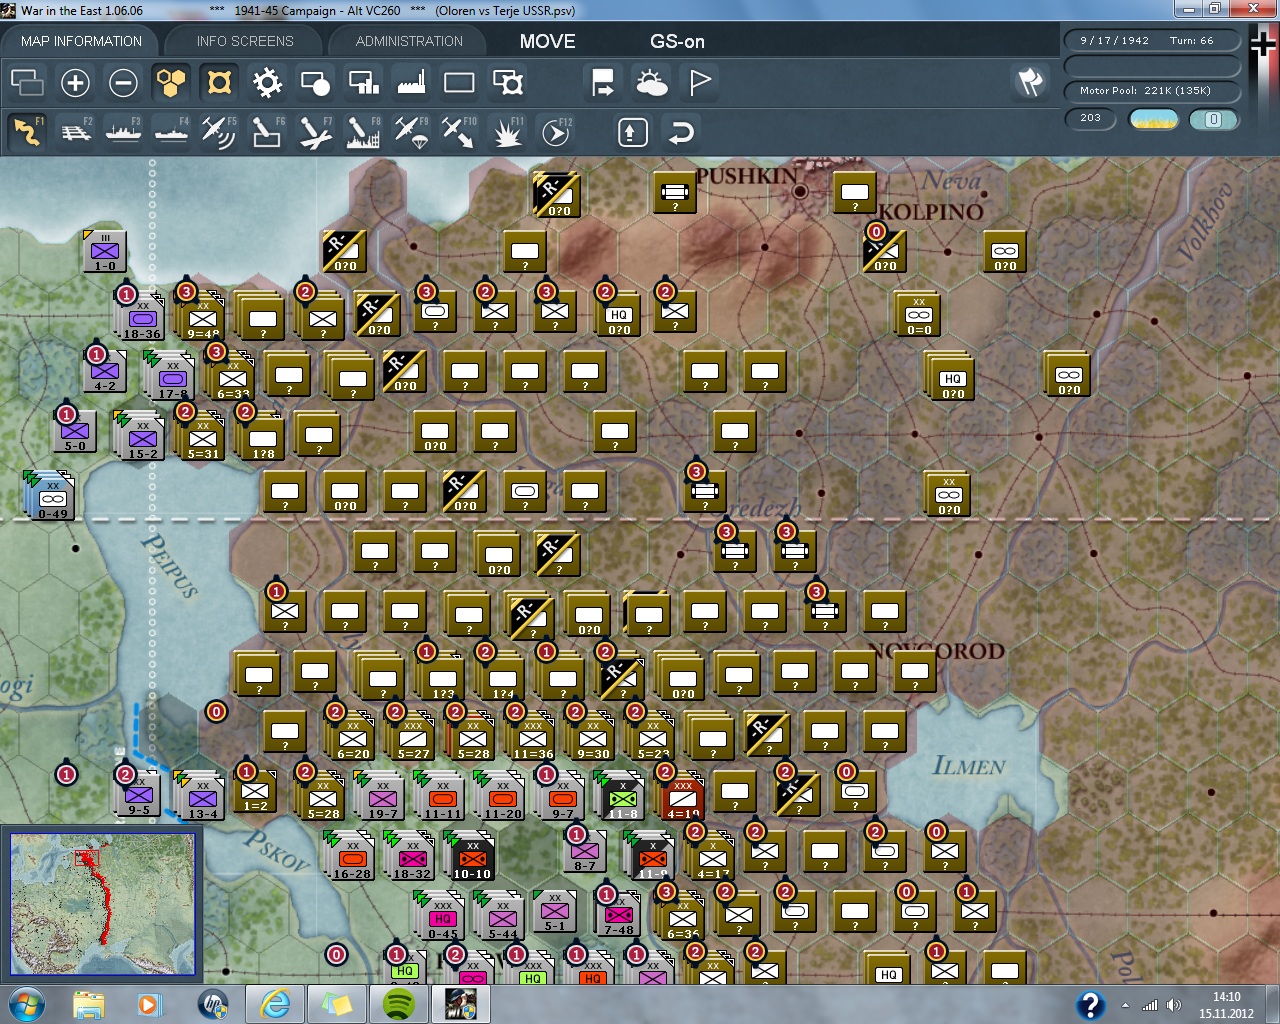This screenshot has height=1024, width=1280.
Task: Select the orange armored unit labeled 16-28
Action: 352,857
